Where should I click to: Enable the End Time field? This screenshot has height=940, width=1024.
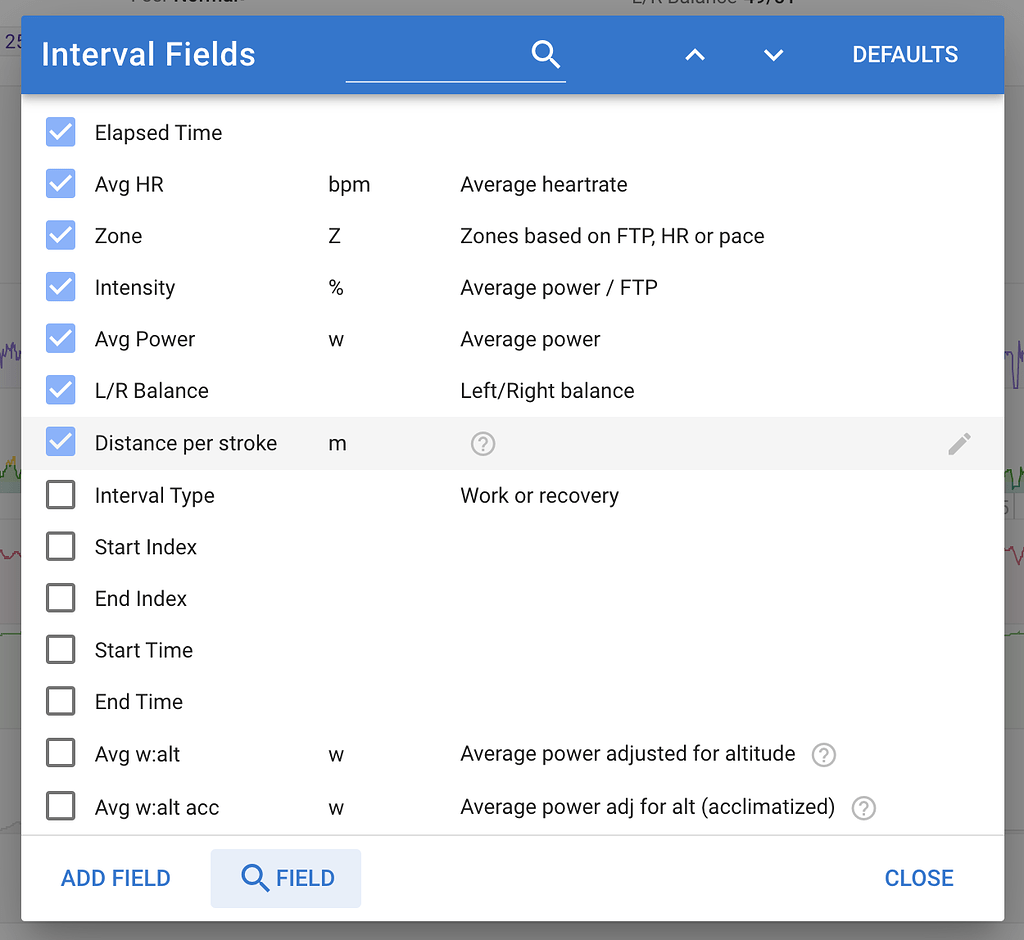pos(60,701)
